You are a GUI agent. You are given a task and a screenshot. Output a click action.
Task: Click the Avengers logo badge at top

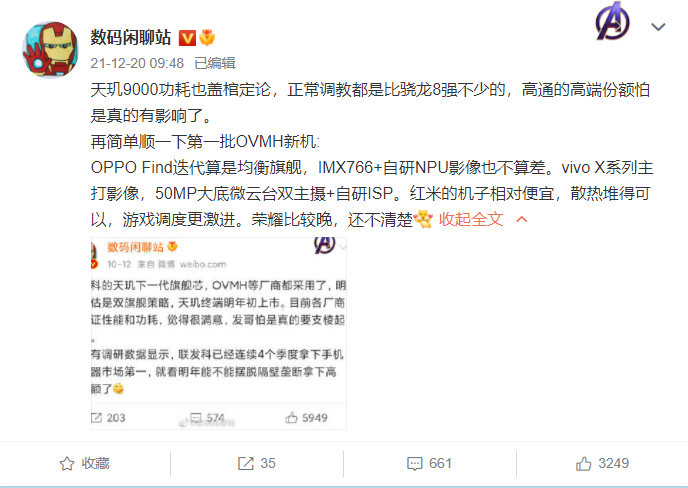coord(613,22)
